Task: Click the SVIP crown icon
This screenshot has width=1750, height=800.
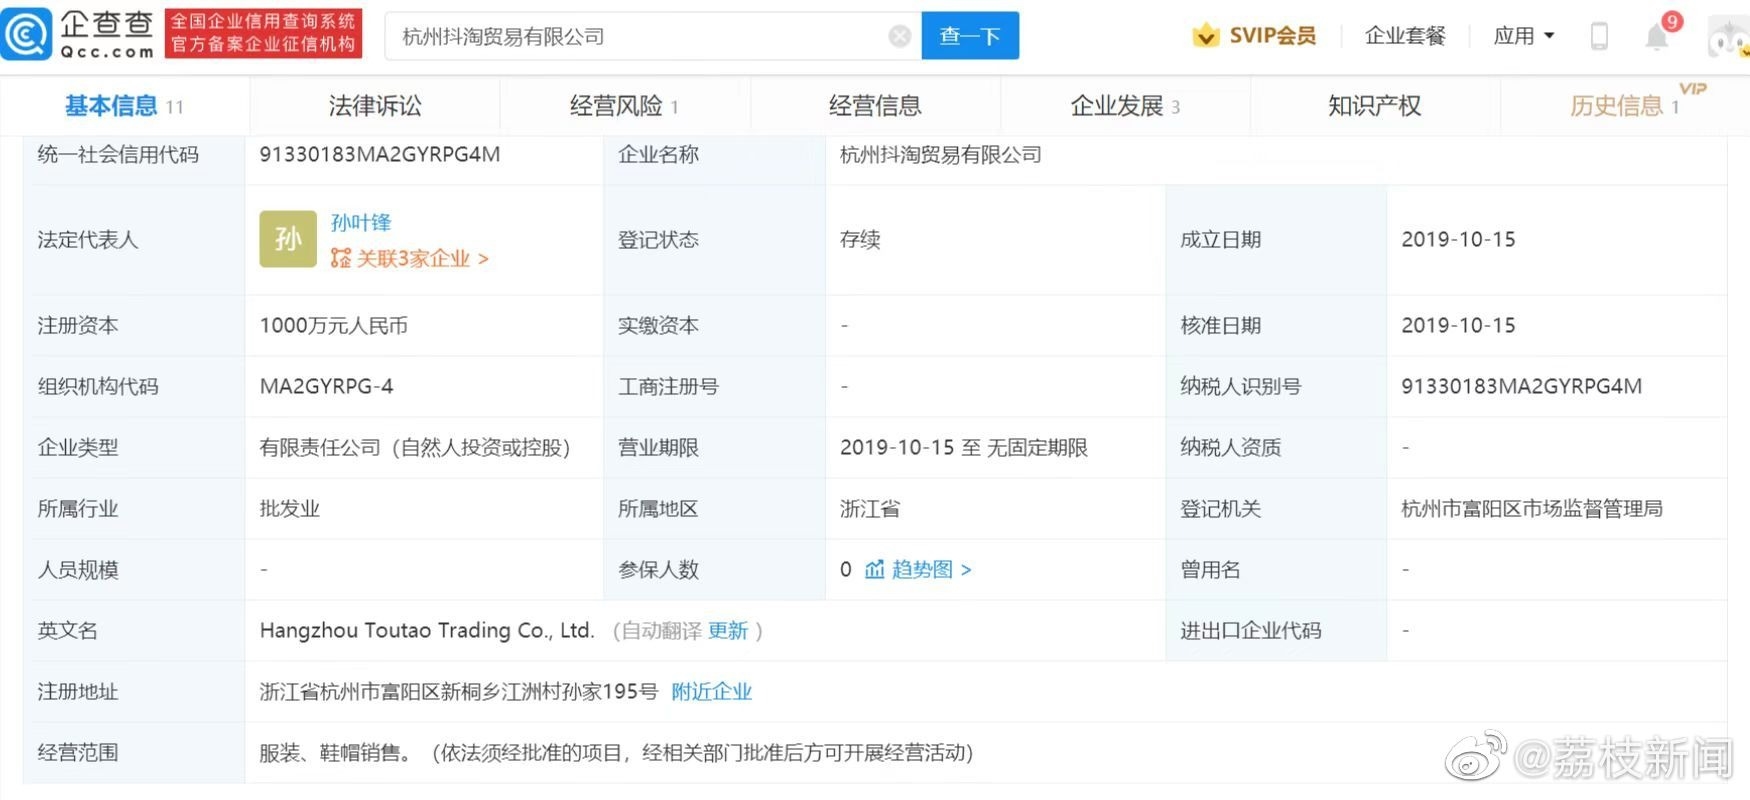Action: pos(1206,36)
